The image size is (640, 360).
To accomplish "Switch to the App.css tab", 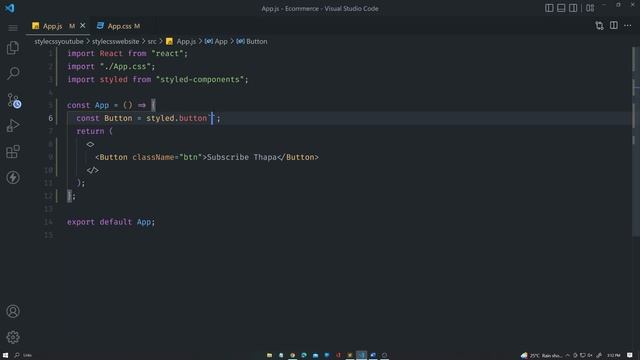I will tap(119, 26).
